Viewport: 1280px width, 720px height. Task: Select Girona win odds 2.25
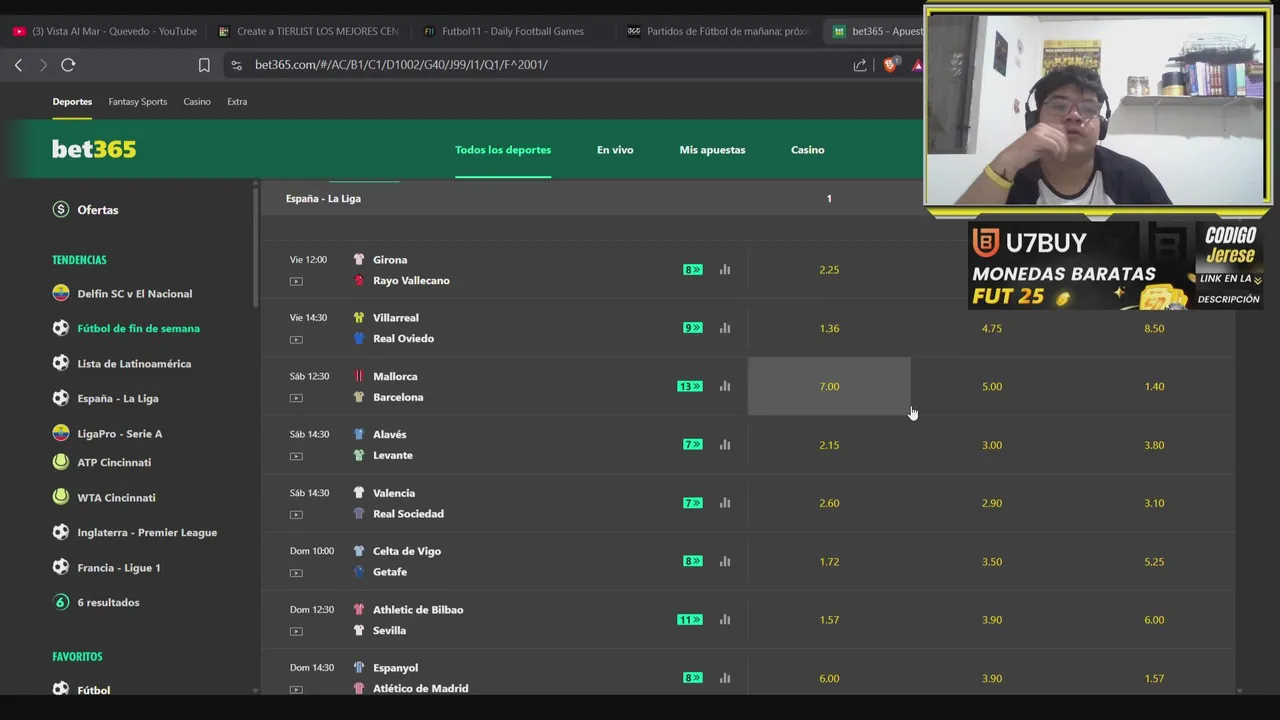(829, 270)
